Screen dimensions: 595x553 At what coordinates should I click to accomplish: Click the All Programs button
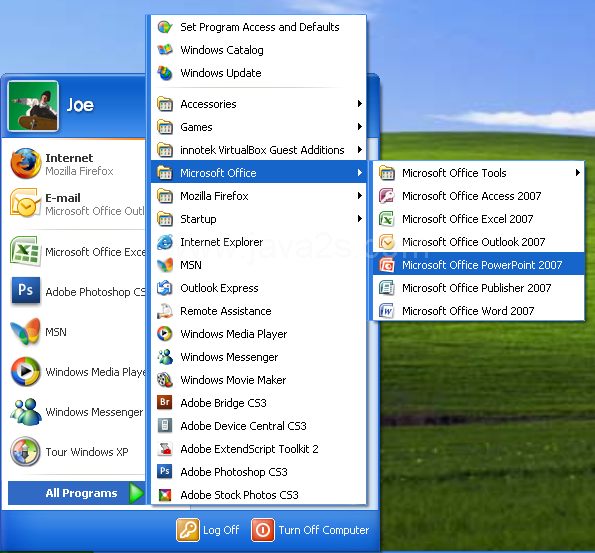76,493
